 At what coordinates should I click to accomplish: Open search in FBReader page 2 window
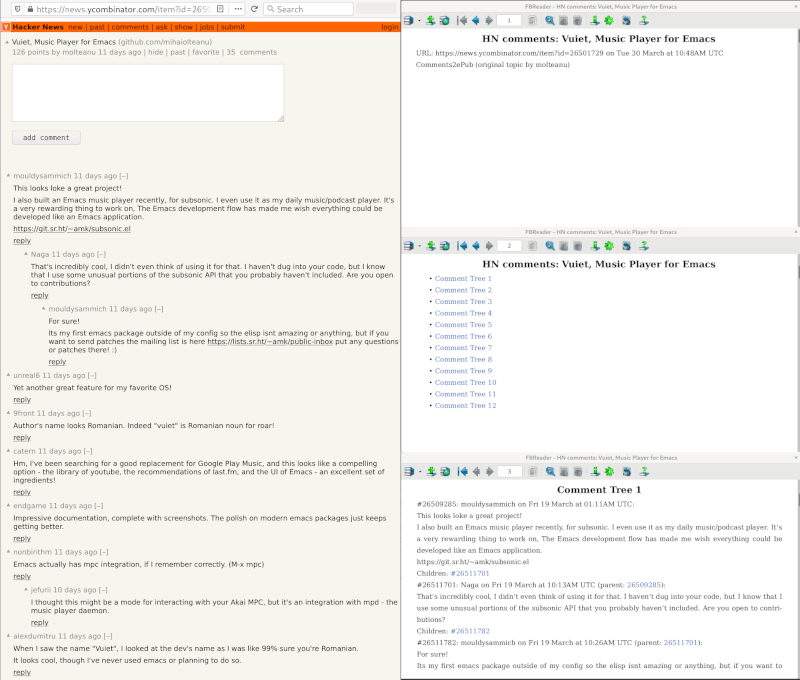(x=549, y=246)
